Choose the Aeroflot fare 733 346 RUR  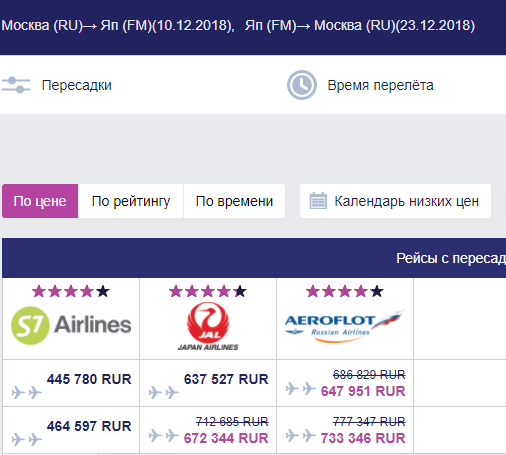363,438
